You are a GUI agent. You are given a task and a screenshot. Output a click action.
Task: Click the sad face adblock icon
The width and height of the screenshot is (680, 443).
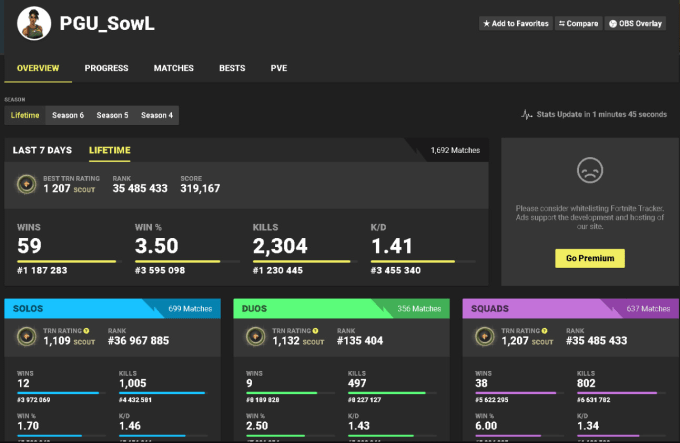coord(590,170)
